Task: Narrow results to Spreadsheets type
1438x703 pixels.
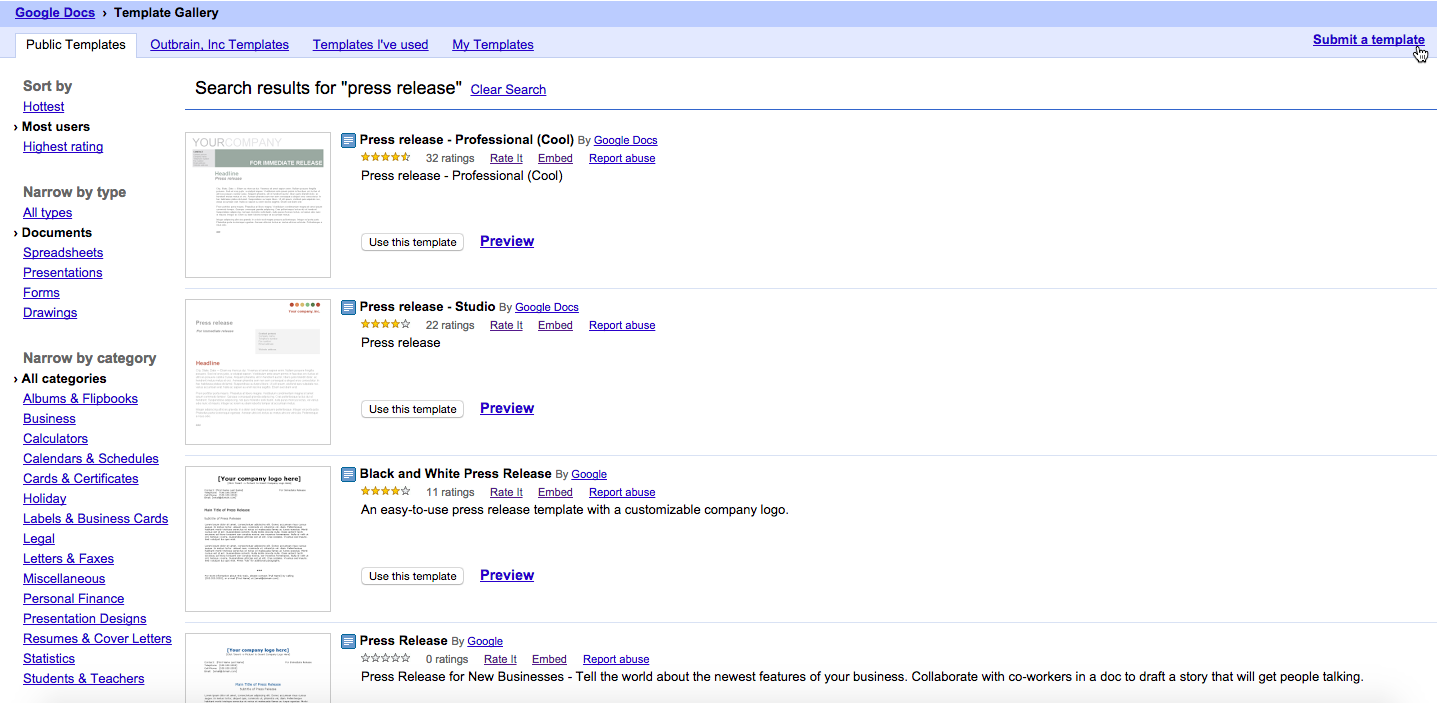Action: tap(63, 253)
